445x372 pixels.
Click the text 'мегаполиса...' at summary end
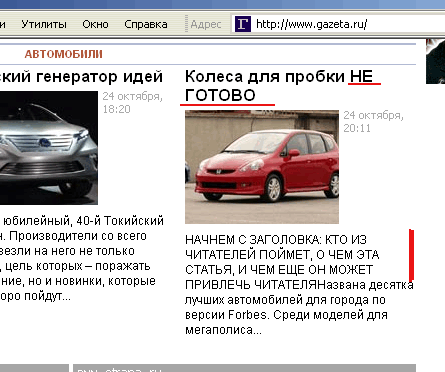[x=223, y=330]
